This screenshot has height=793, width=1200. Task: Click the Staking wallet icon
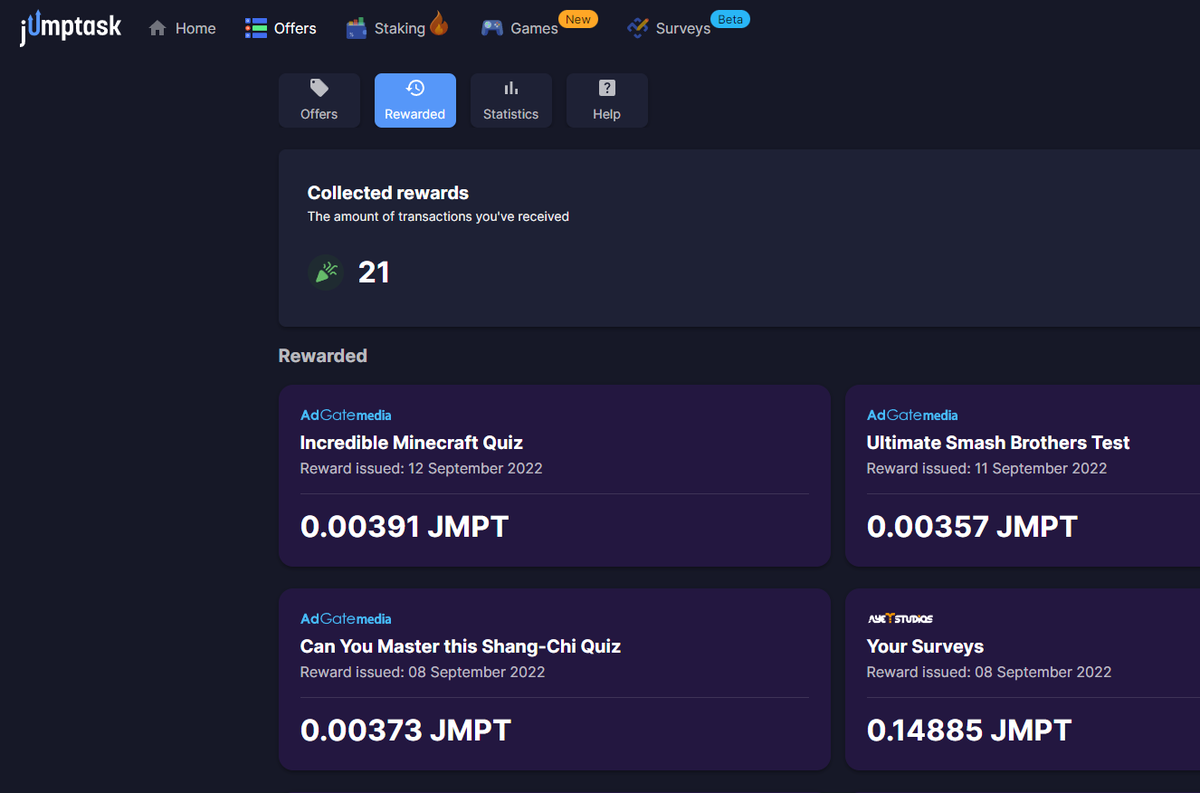(357, 28)
